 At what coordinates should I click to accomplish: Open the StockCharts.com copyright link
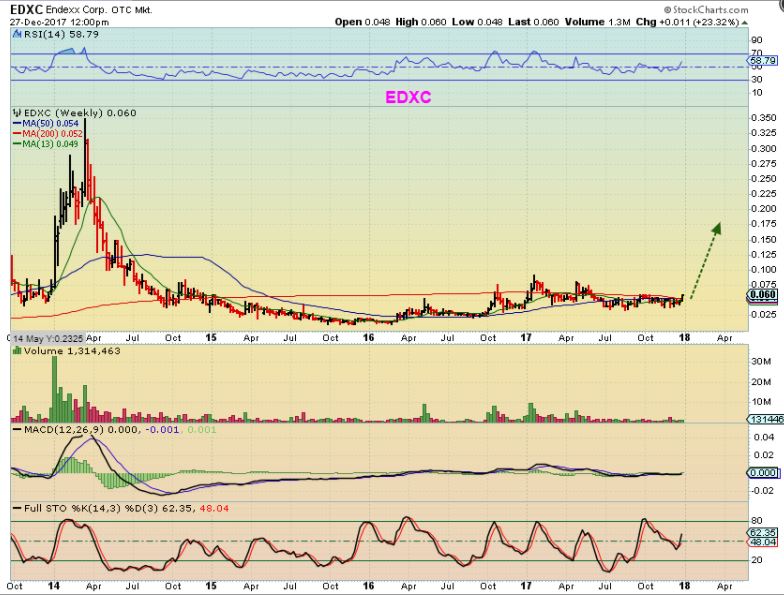[706, 10]
